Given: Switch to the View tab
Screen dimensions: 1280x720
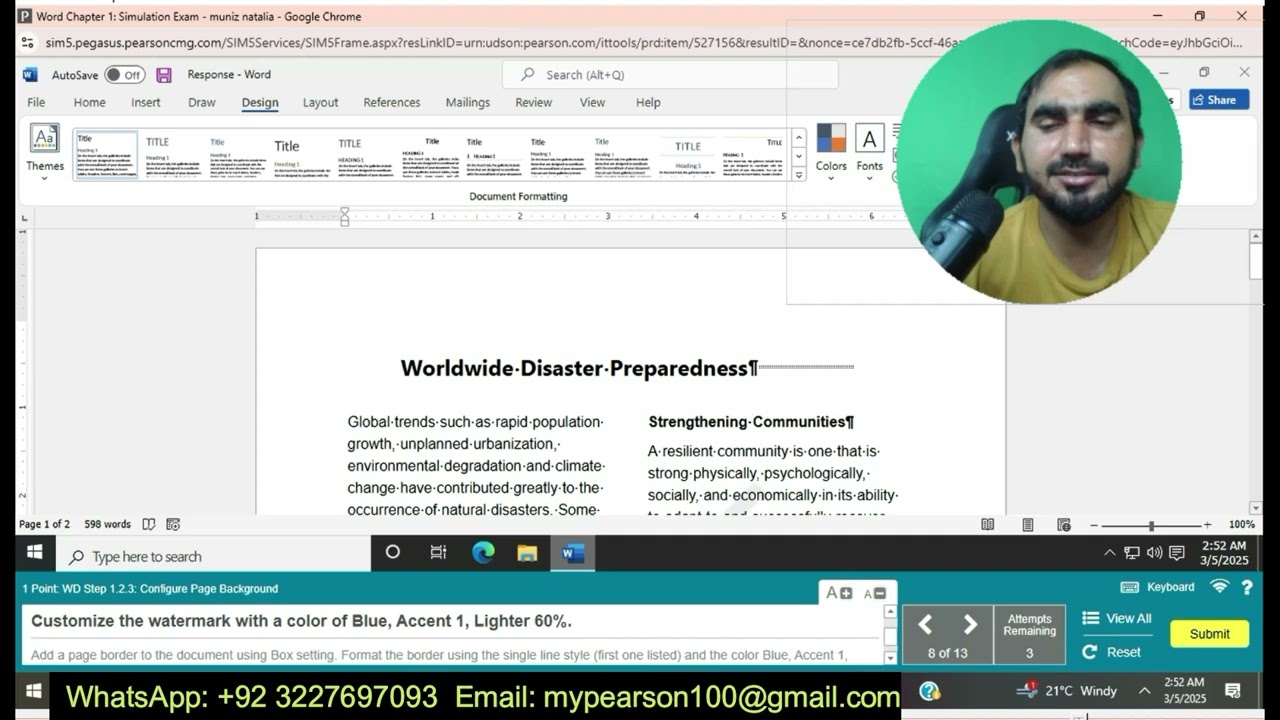Looking at the screenshot, I should (x=593, y=102).
